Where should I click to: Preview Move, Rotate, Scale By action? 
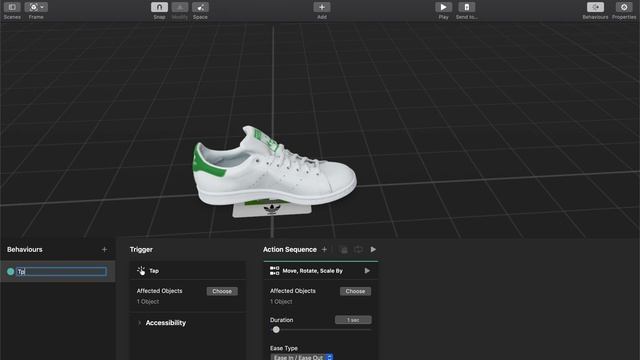pyautogui.click(x=367, y=271)
